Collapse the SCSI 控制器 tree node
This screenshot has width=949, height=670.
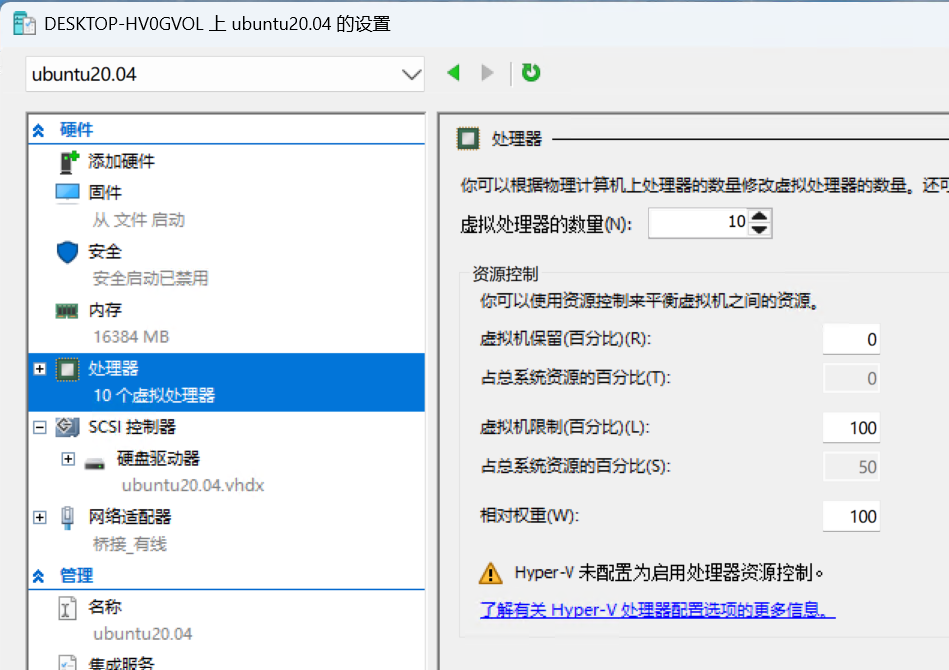coord(40,427)
